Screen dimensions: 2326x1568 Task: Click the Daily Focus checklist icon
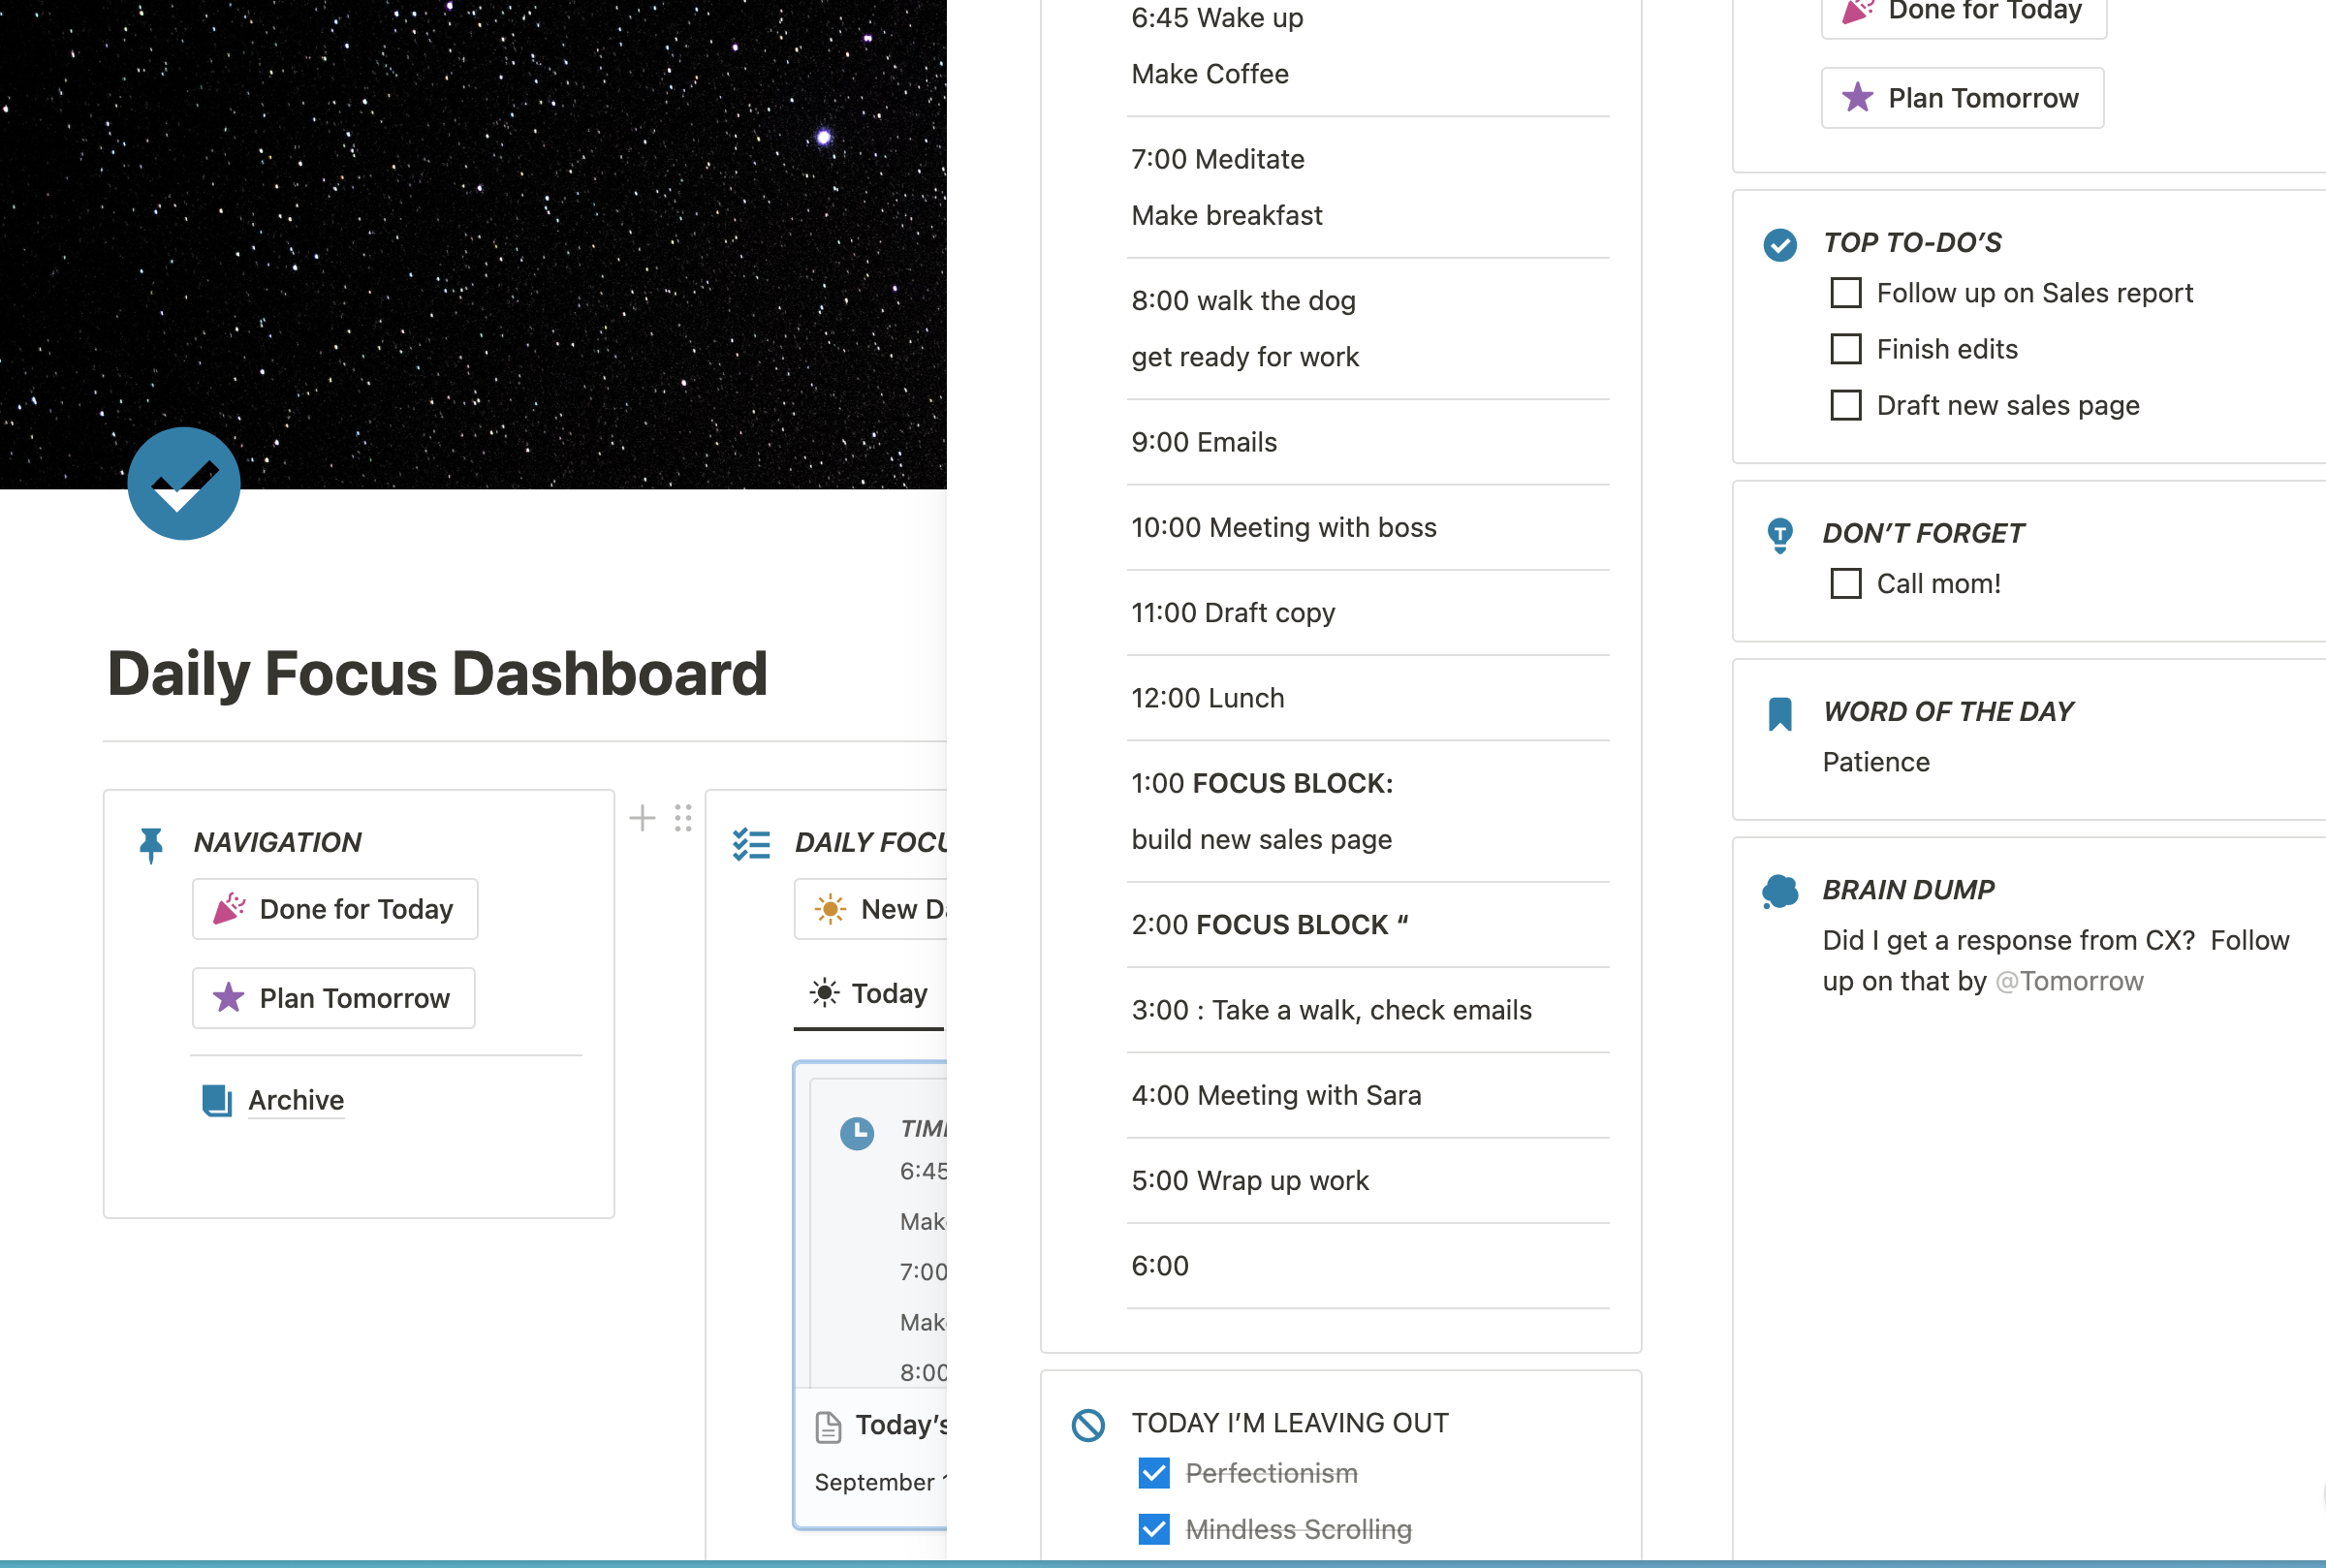point(751,844)
